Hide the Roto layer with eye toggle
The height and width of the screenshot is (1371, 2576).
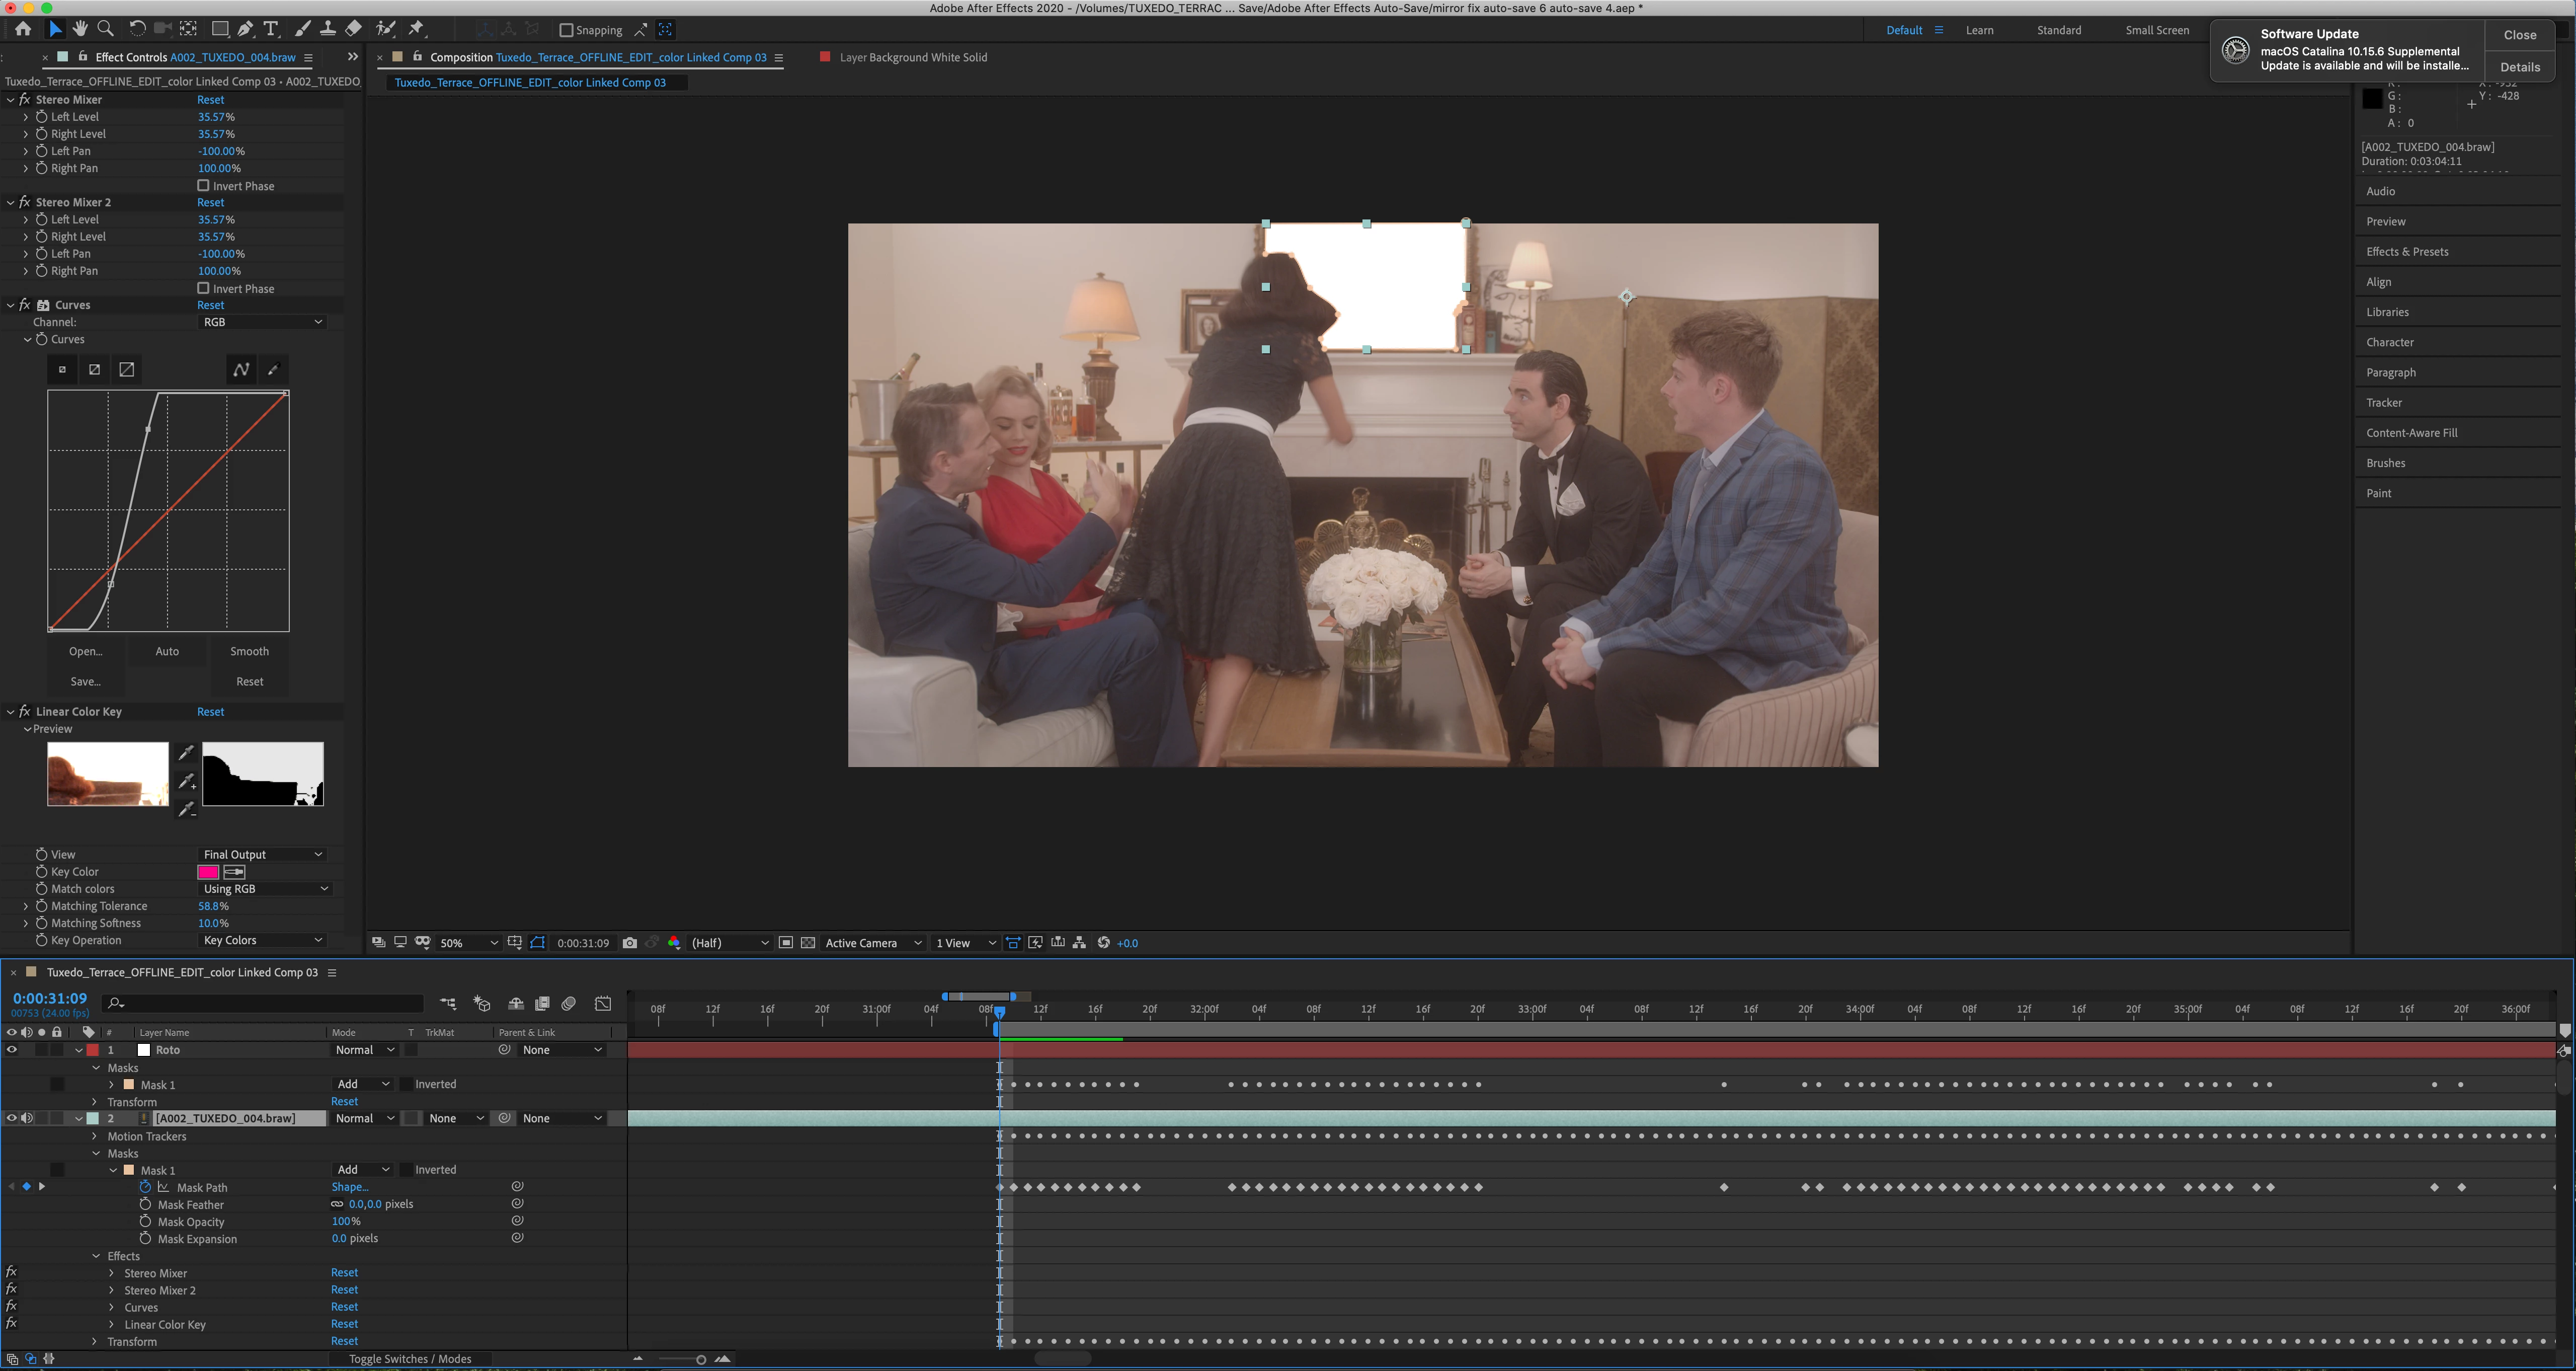(12, 1050)
